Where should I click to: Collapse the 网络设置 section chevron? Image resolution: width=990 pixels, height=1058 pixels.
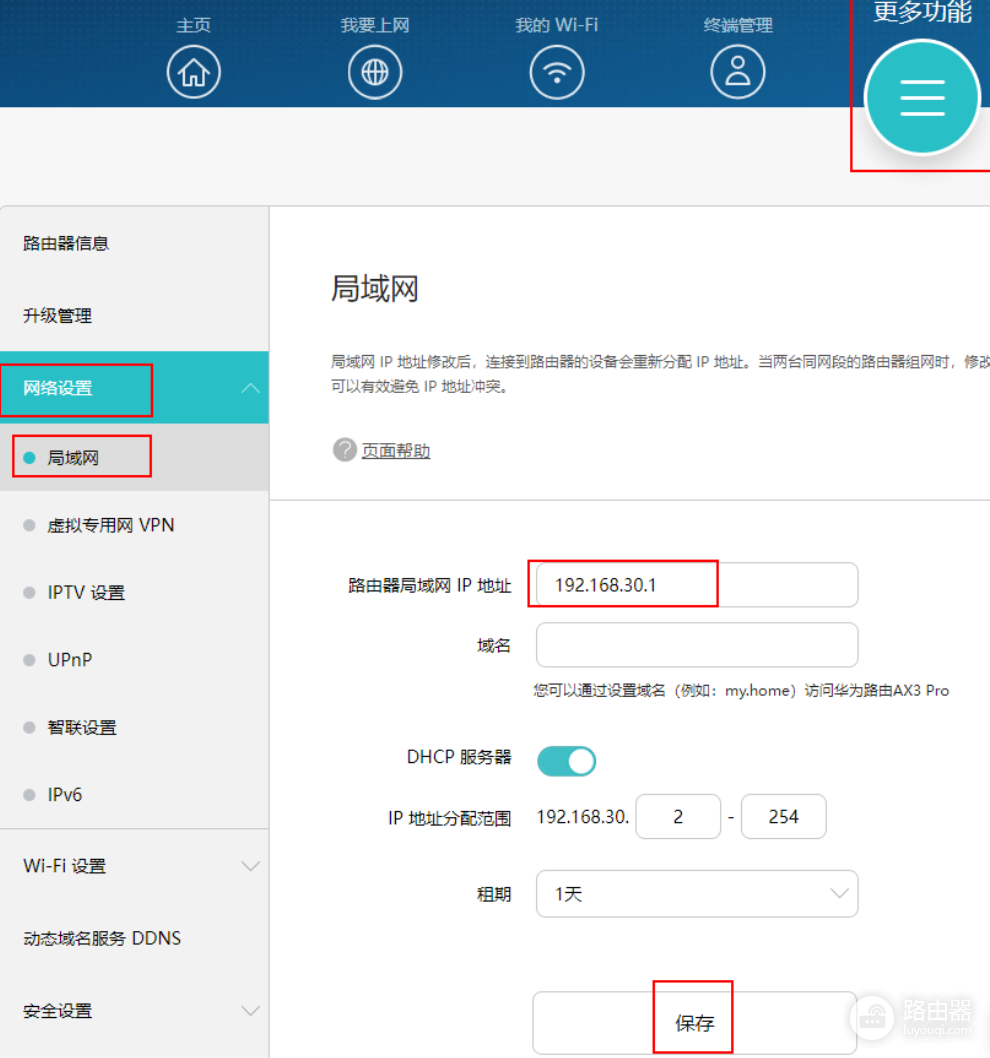250,388
